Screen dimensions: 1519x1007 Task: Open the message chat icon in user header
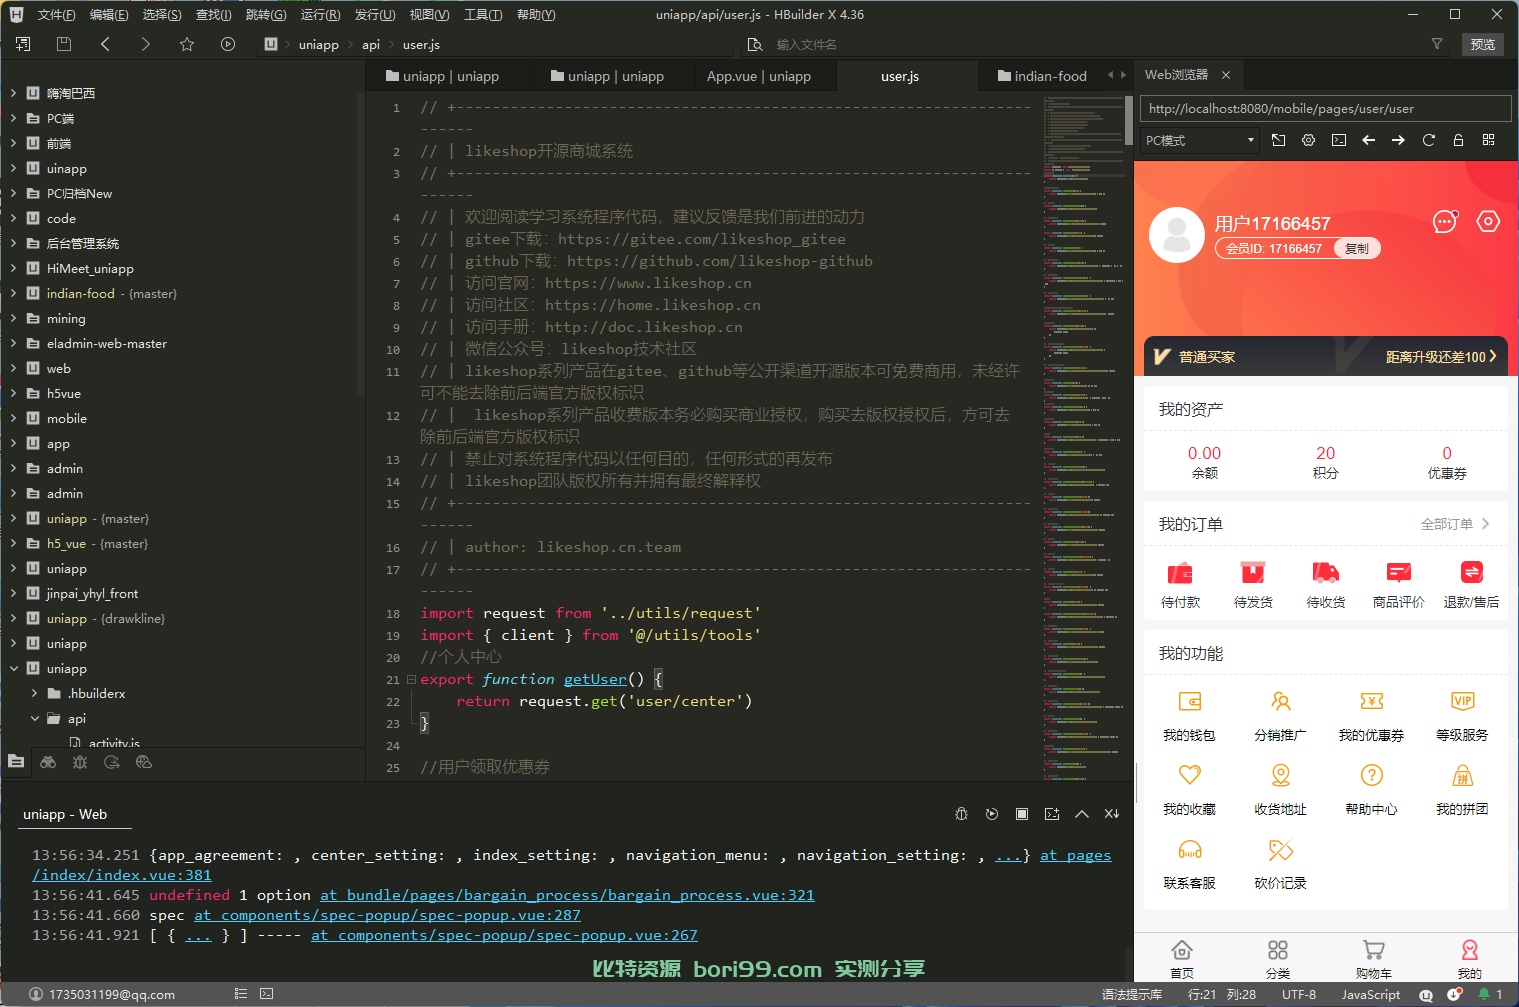(x=1445, y=222)
